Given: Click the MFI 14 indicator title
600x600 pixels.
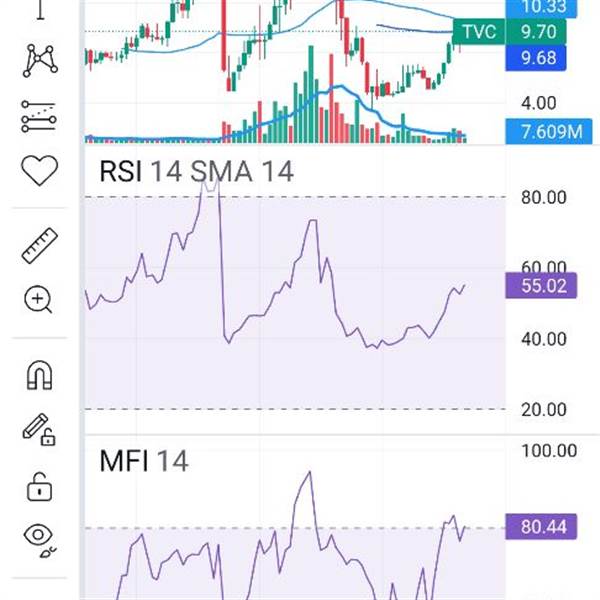Looking at the screenshot, I should pos(143,461).
